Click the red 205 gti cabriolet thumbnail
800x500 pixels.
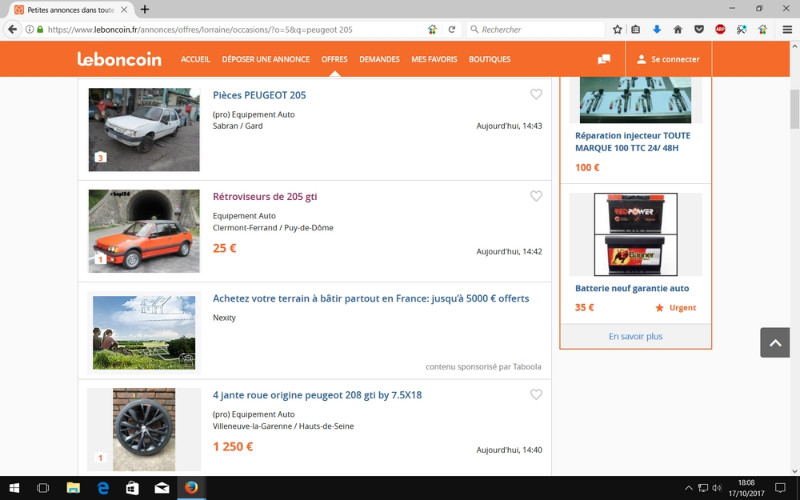(144, 231)
